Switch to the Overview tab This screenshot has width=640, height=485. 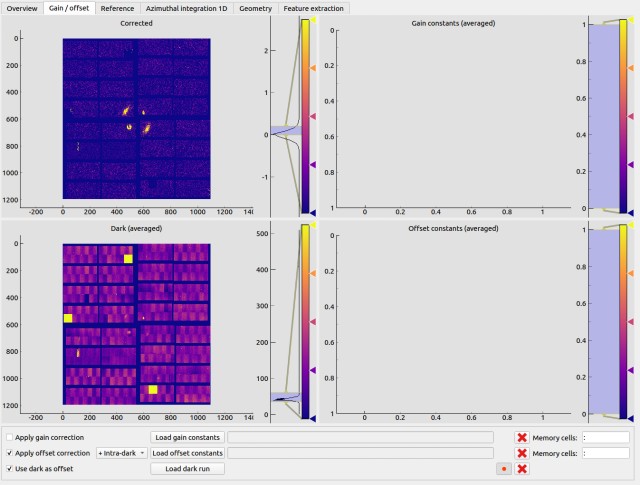click(22, 8)
